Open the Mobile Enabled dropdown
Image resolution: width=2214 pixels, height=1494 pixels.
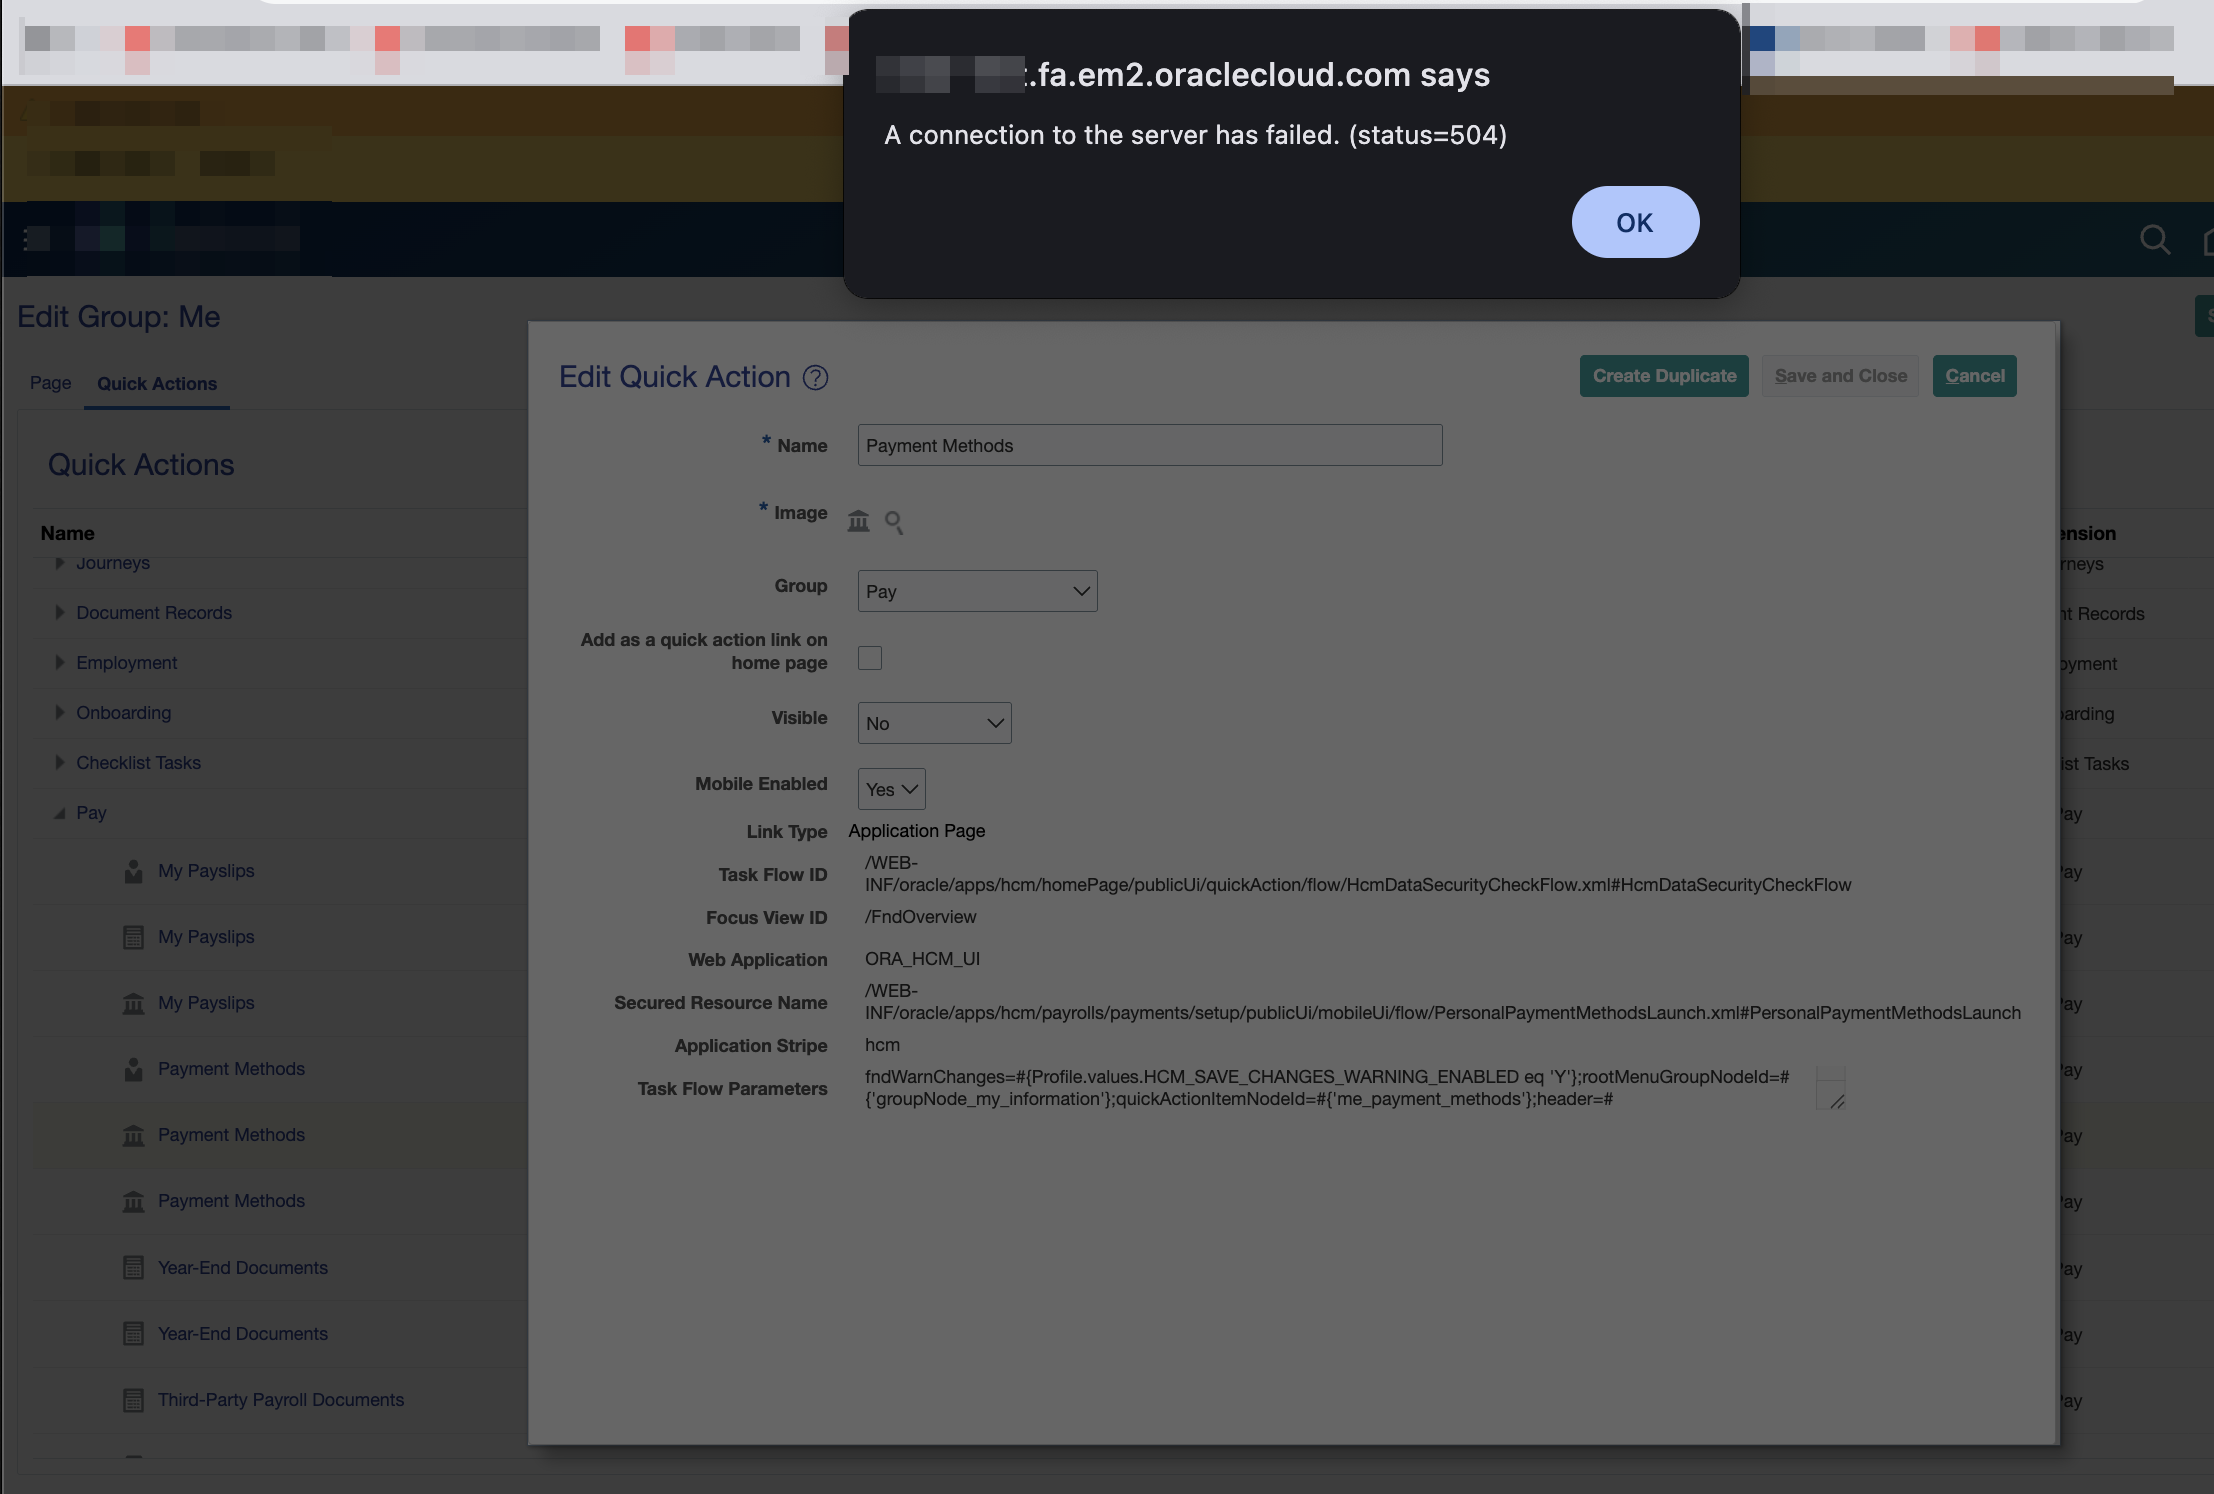891,789
